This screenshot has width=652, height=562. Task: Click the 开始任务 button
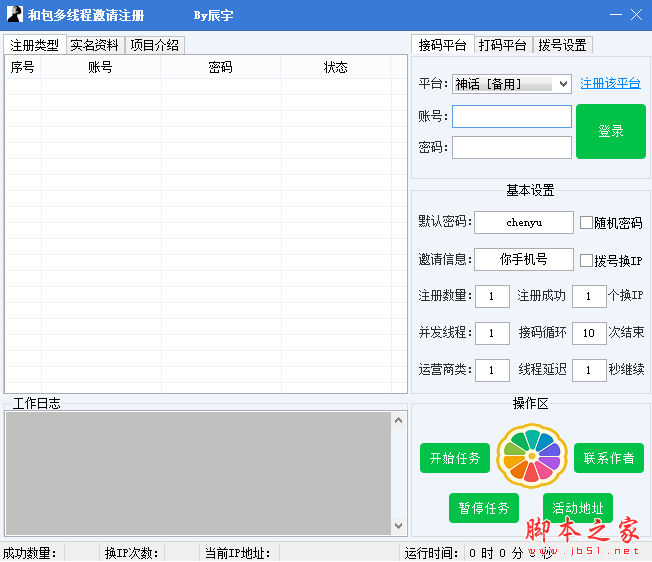[x=455, y=458]
